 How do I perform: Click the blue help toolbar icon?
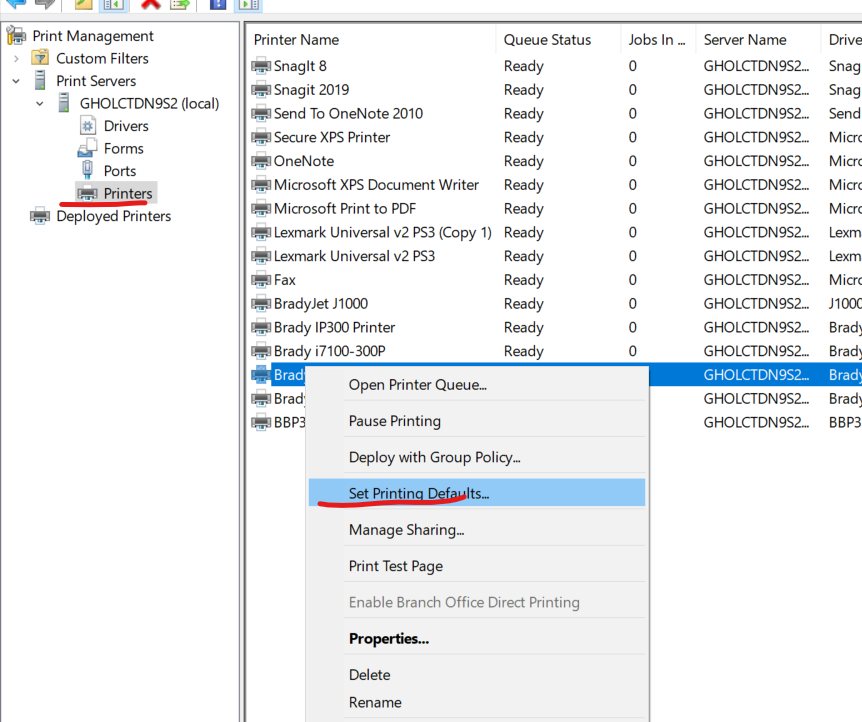217,3
